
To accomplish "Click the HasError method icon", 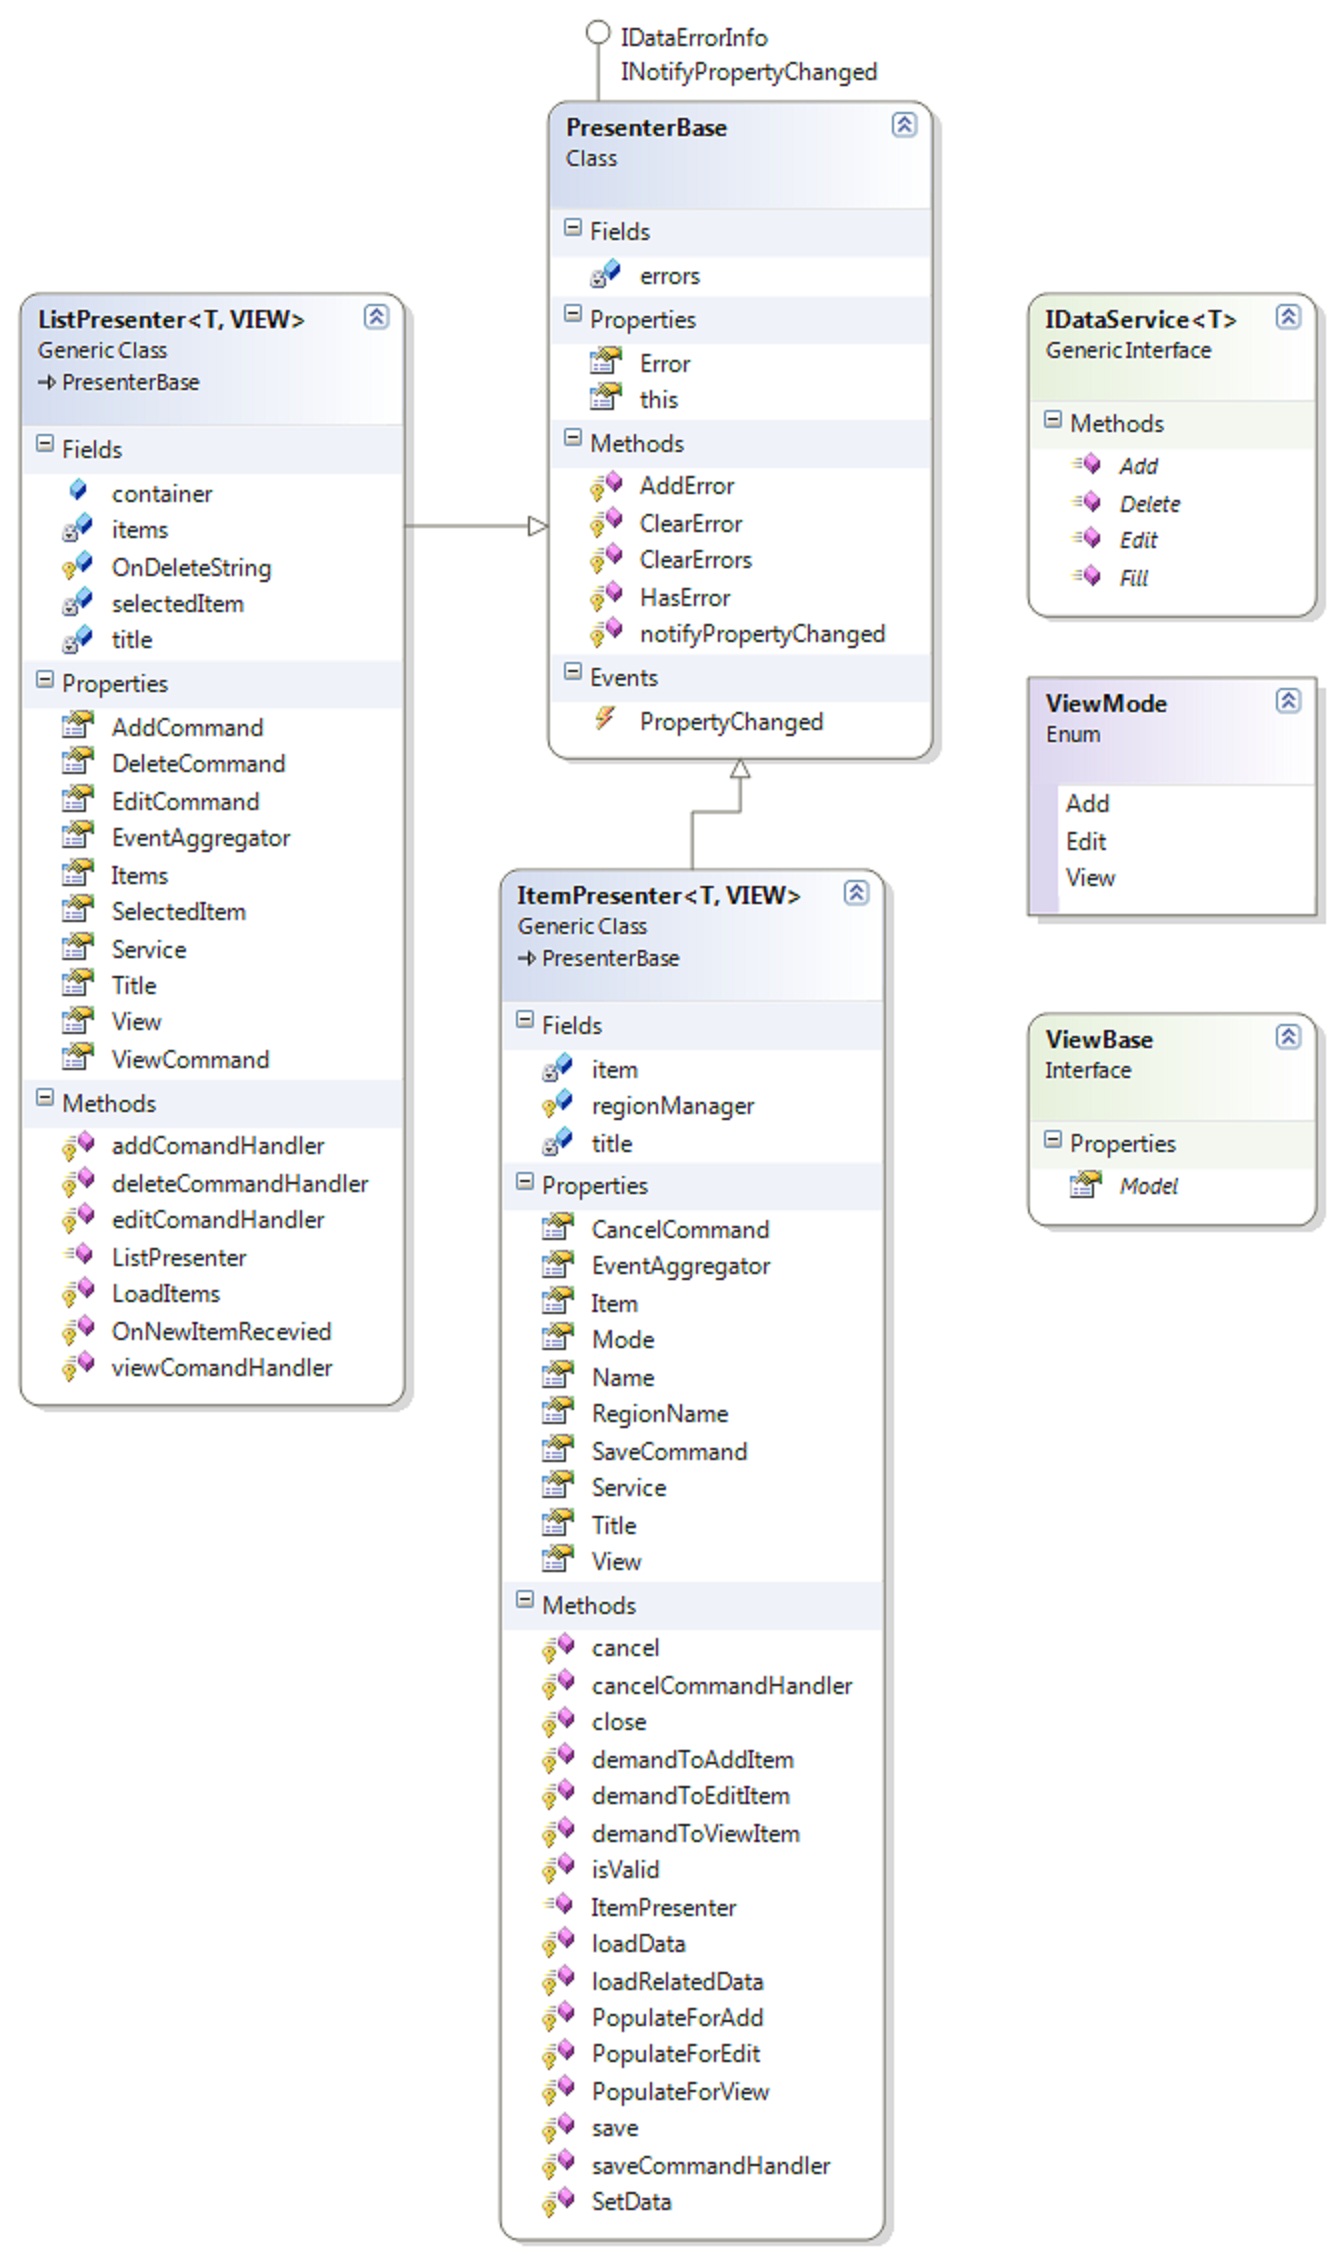I will pyautogui.click(x=605, y=598).
